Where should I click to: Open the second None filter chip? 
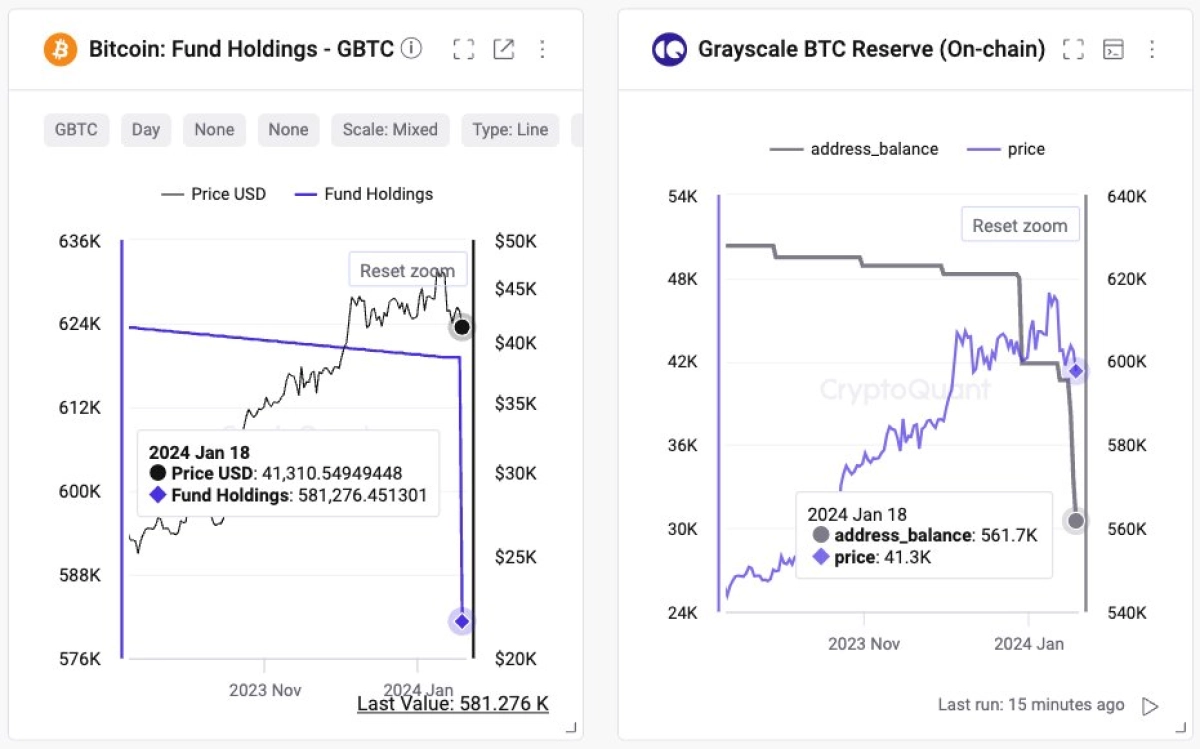(288, 130)
